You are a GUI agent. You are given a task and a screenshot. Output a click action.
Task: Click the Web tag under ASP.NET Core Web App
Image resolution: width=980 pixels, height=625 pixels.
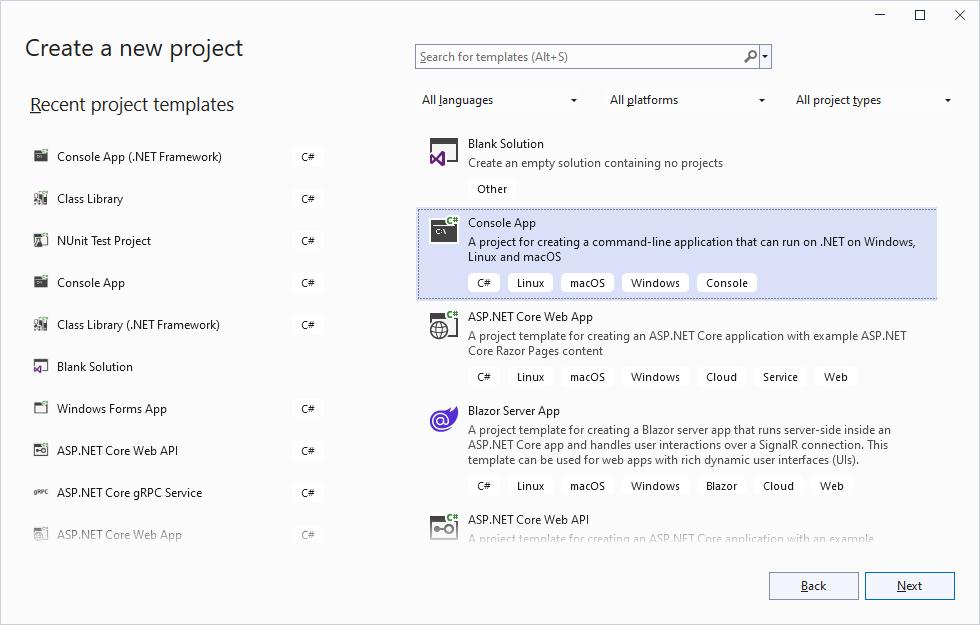tap(836, 377)
